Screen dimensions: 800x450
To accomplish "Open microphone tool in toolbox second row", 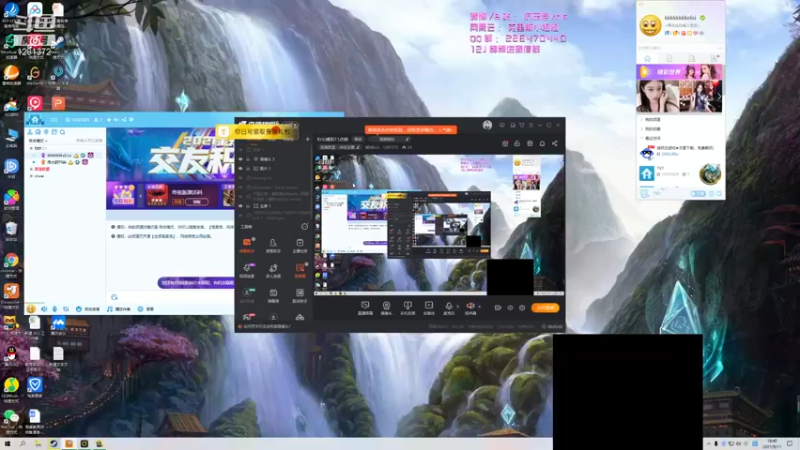I will point(247,270).
